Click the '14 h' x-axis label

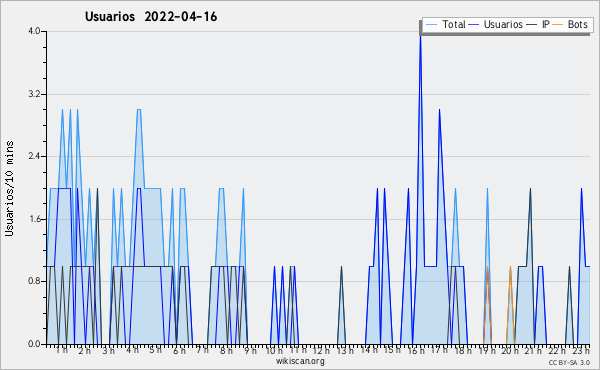pos(369,349)
